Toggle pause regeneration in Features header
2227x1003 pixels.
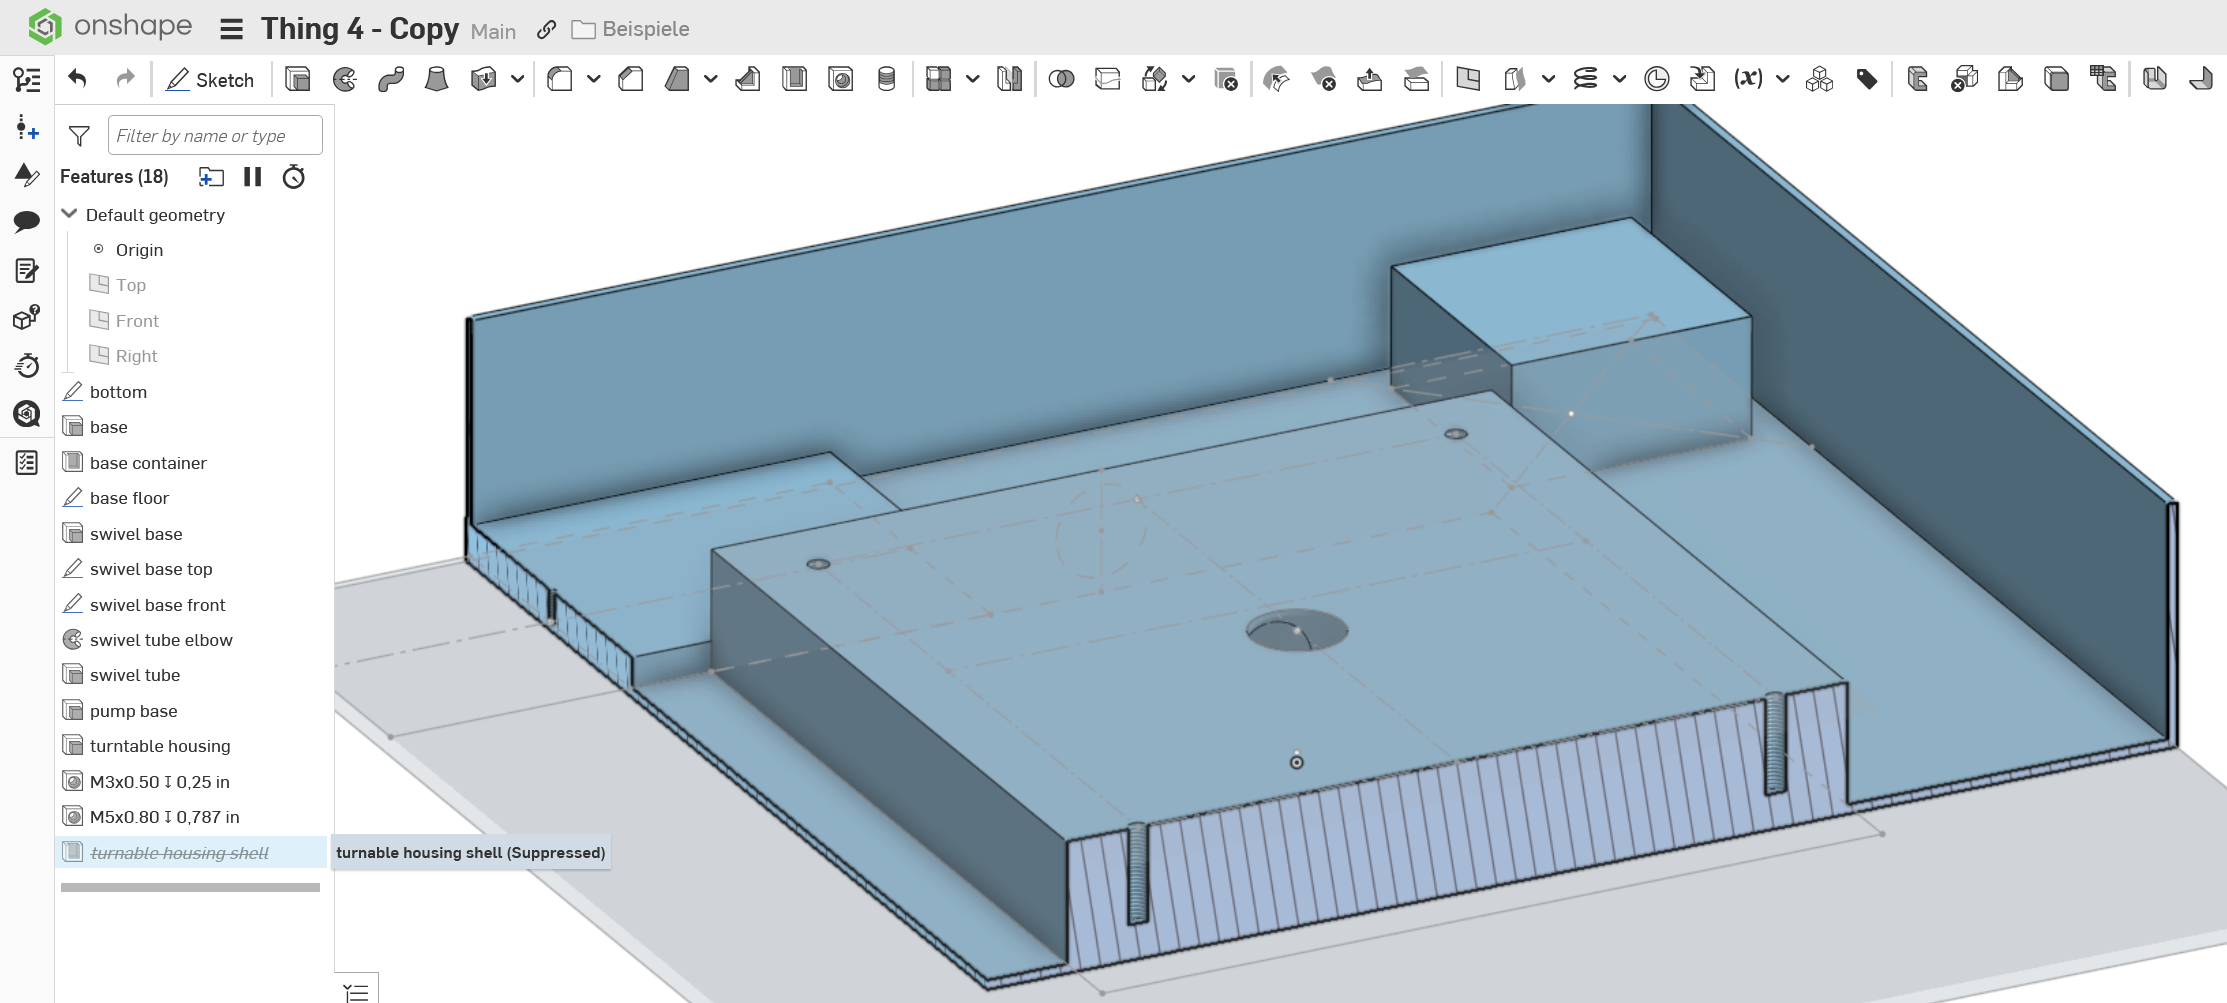click(252, 177)
